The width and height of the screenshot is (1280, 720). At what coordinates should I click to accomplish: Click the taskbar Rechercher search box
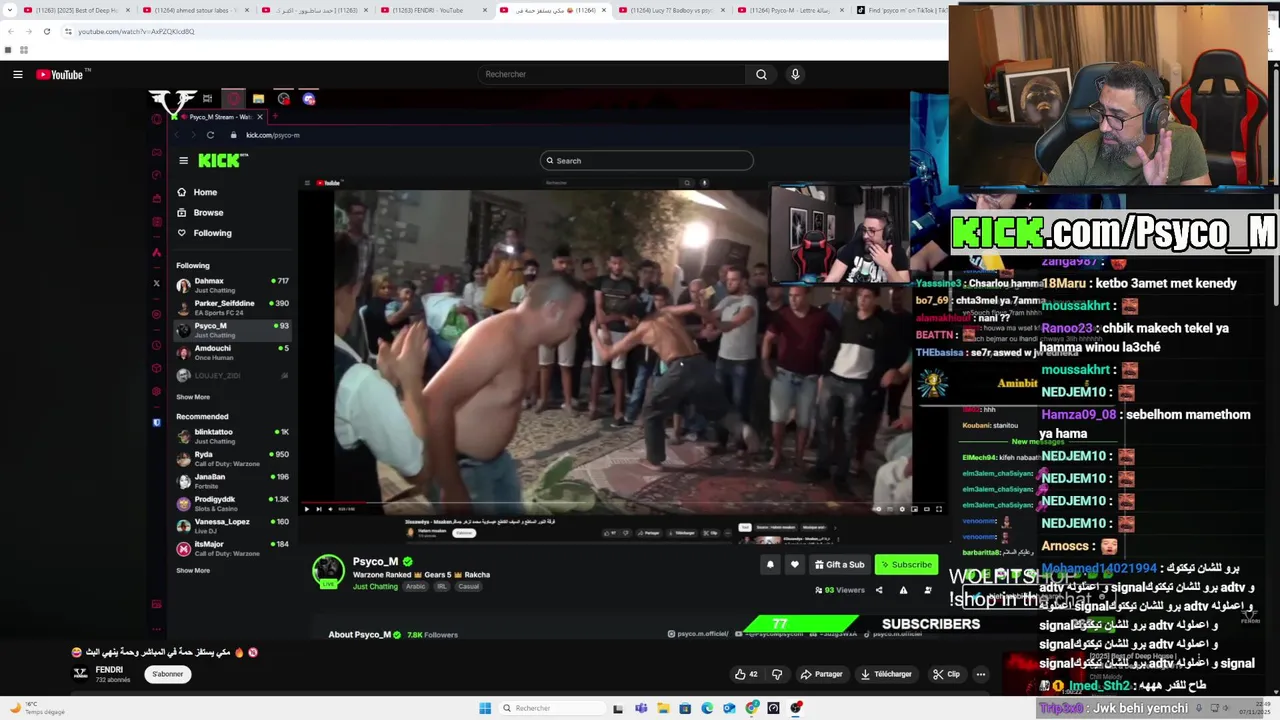tap(552, 708)
